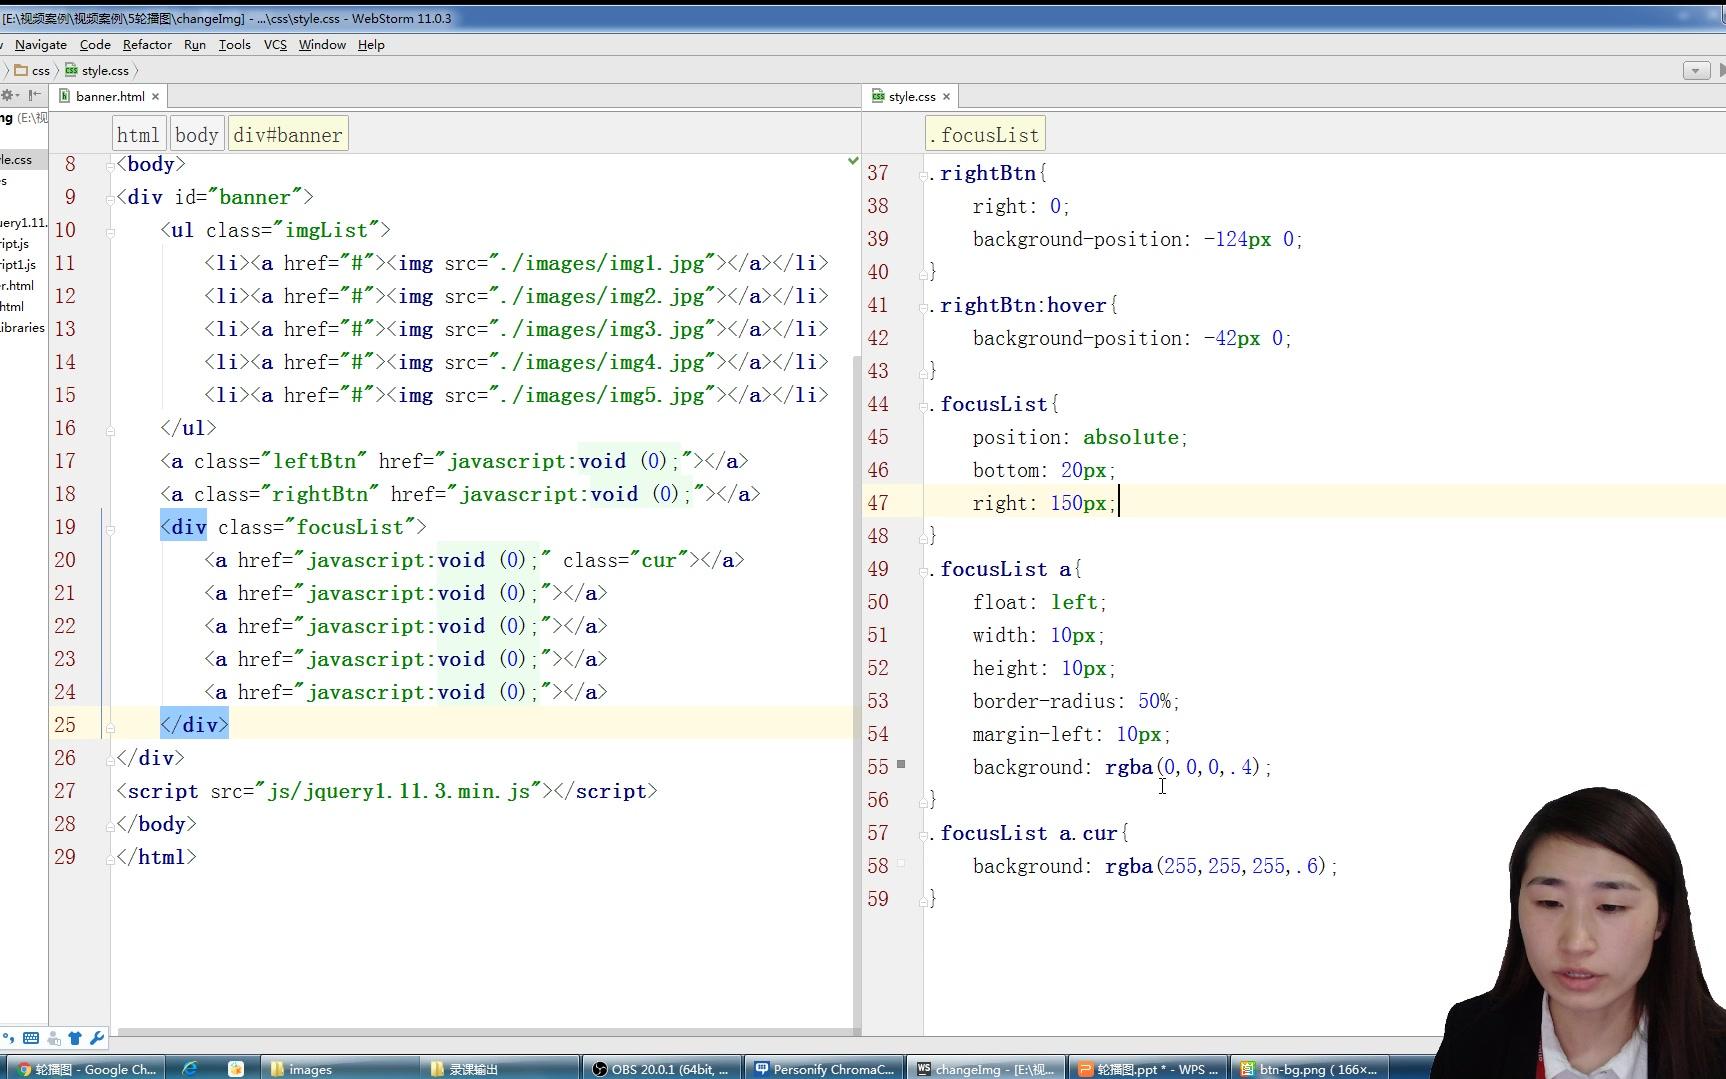Select the External Libraries project tree item

(x=22, y=328)
